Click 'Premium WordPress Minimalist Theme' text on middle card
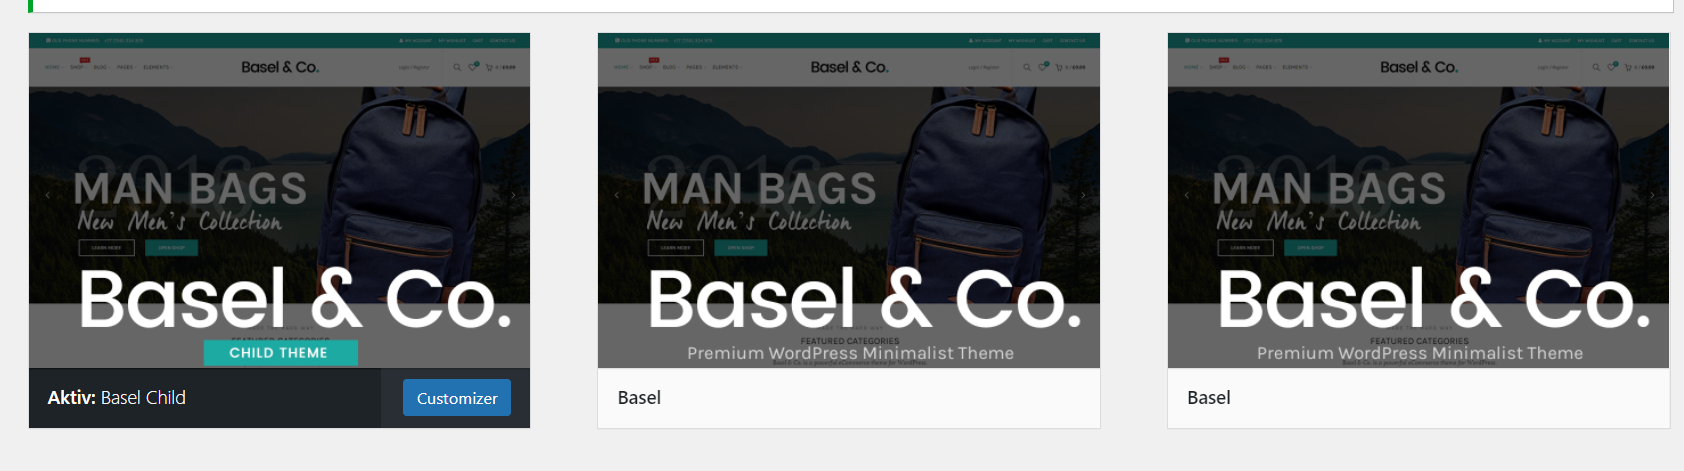The image size is (1684, 471). [x=850, y=353]
